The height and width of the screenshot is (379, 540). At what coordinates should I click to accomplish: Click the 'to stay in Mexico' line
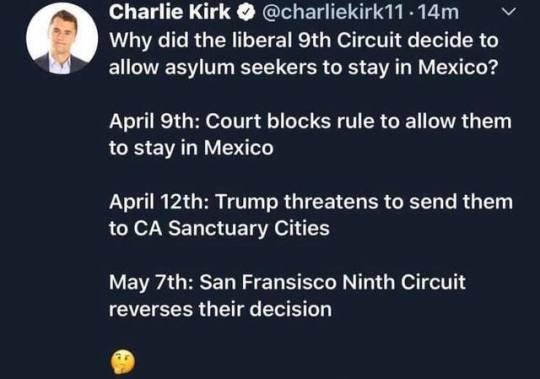coord(191,148)
